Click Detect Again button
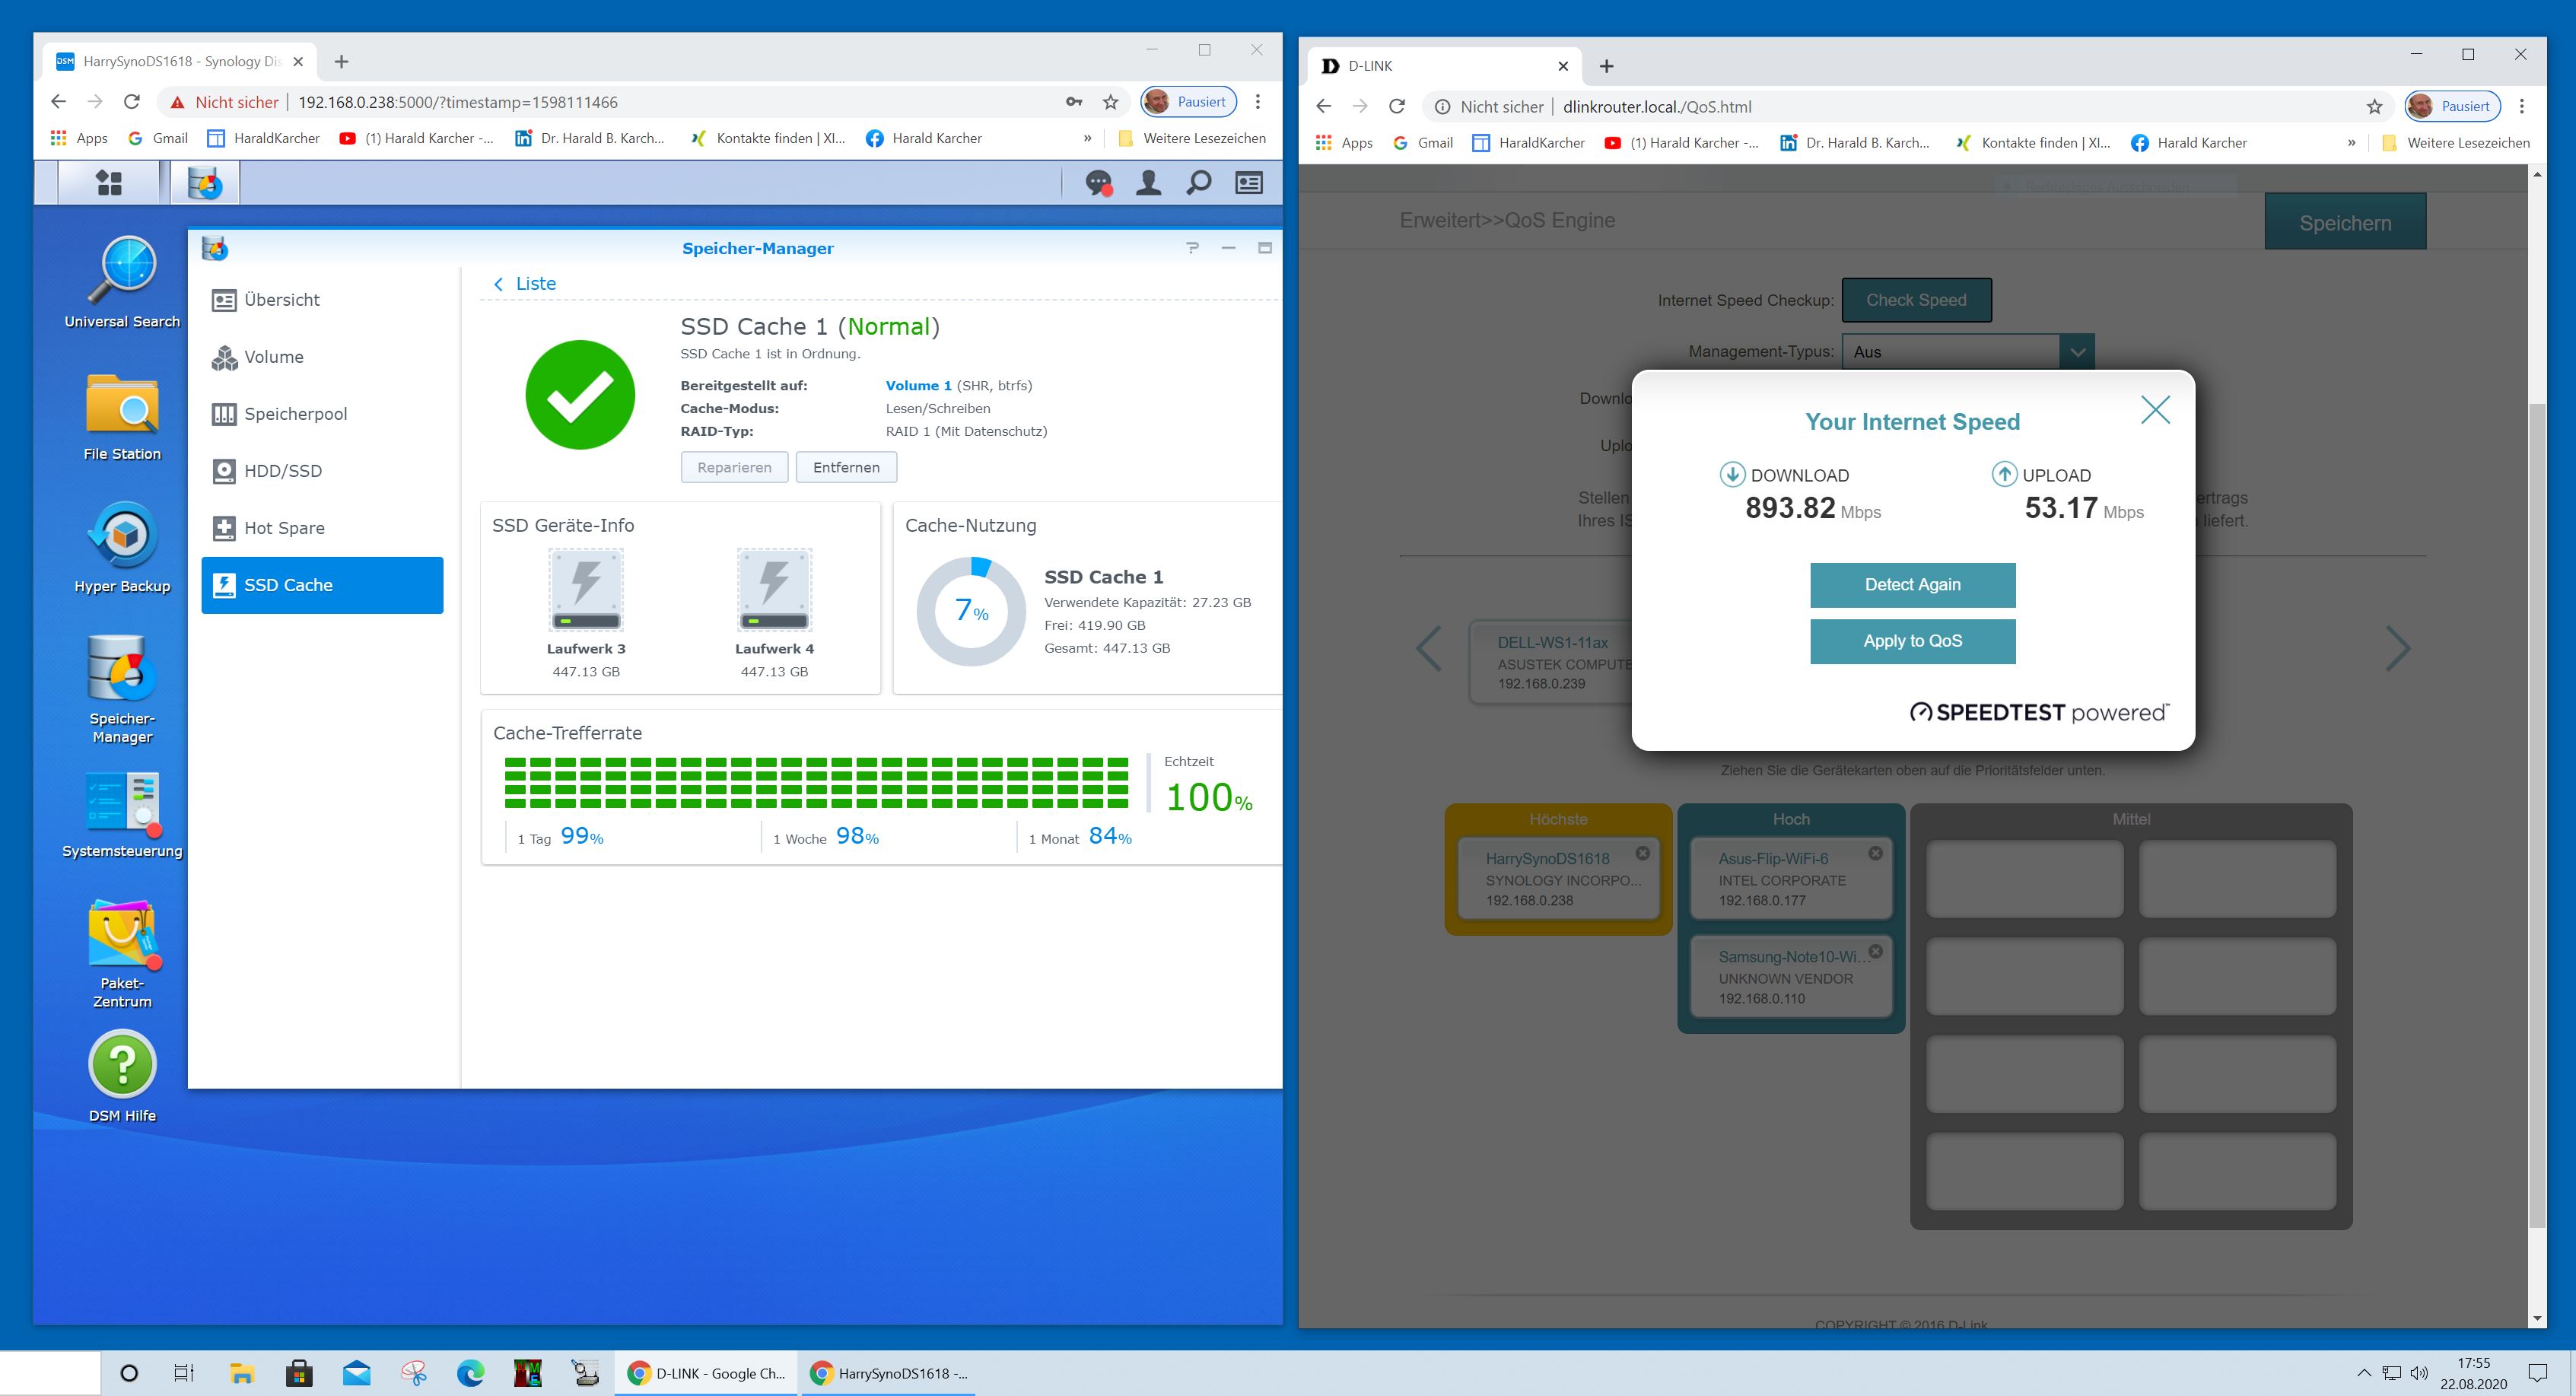The width and height of the screenshot is (2576, 1396). coord(1912,585)
